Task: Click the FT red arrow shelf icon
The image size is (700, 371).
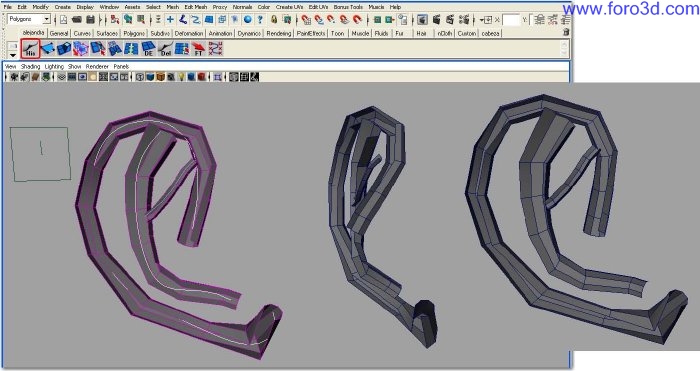Action: [198, 49]
